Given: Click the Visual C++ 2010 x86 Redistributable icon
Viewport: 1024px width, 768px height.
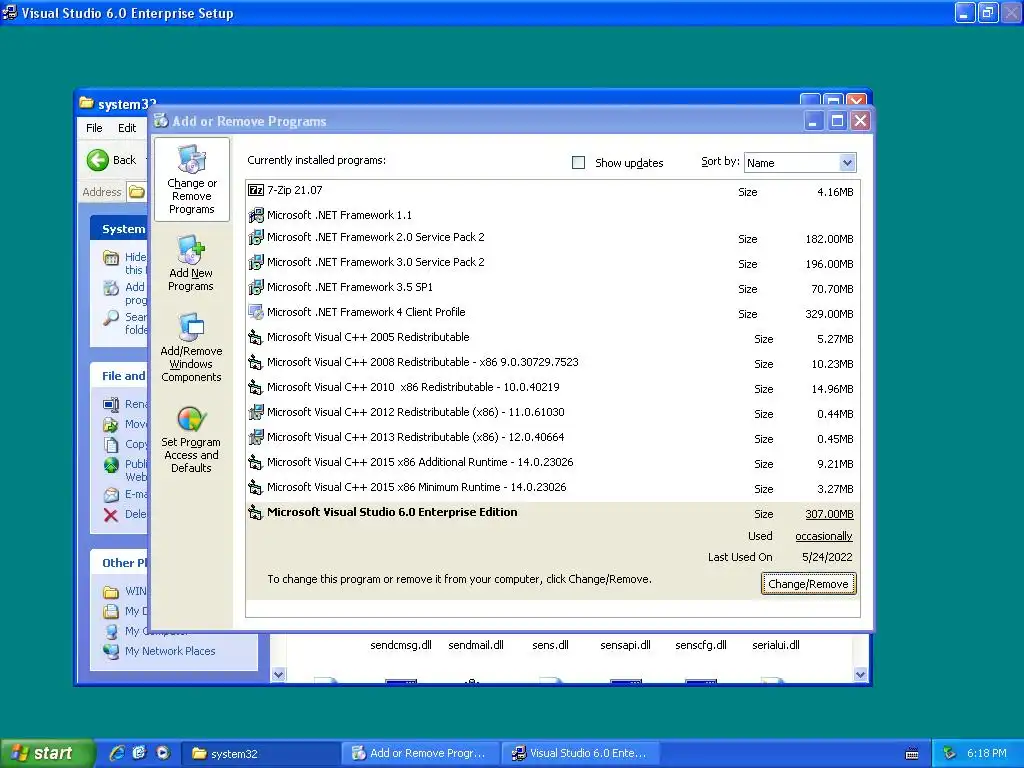Looking at the screenshot, I should tap(256, 387).
